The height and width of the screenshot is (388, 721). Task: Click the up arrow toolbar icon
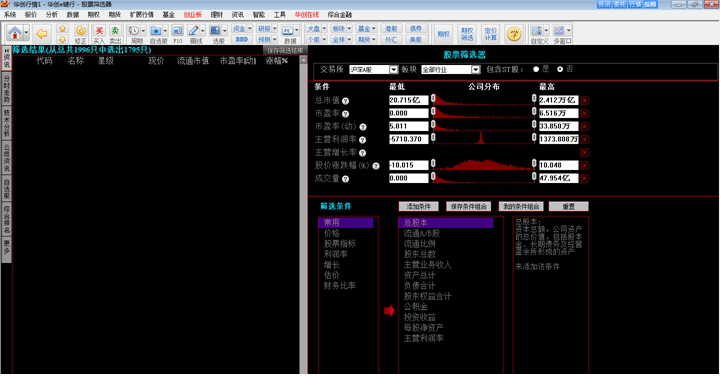tap(63, 29)
